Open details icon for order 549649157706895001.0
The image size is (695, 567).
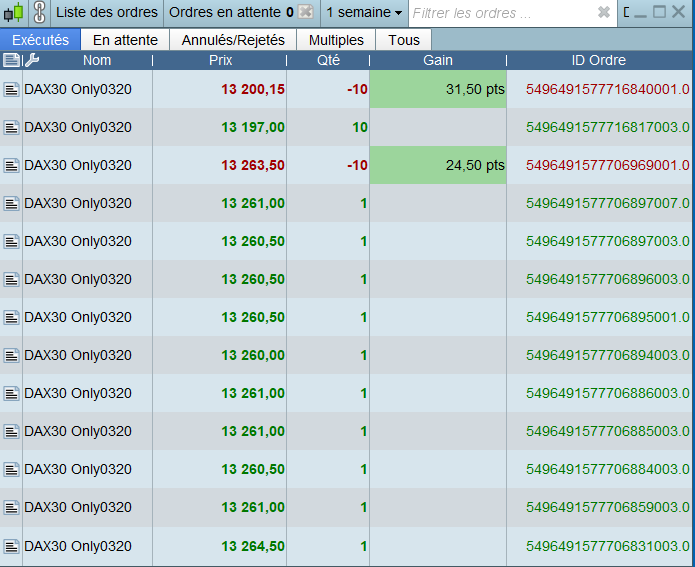12,317
